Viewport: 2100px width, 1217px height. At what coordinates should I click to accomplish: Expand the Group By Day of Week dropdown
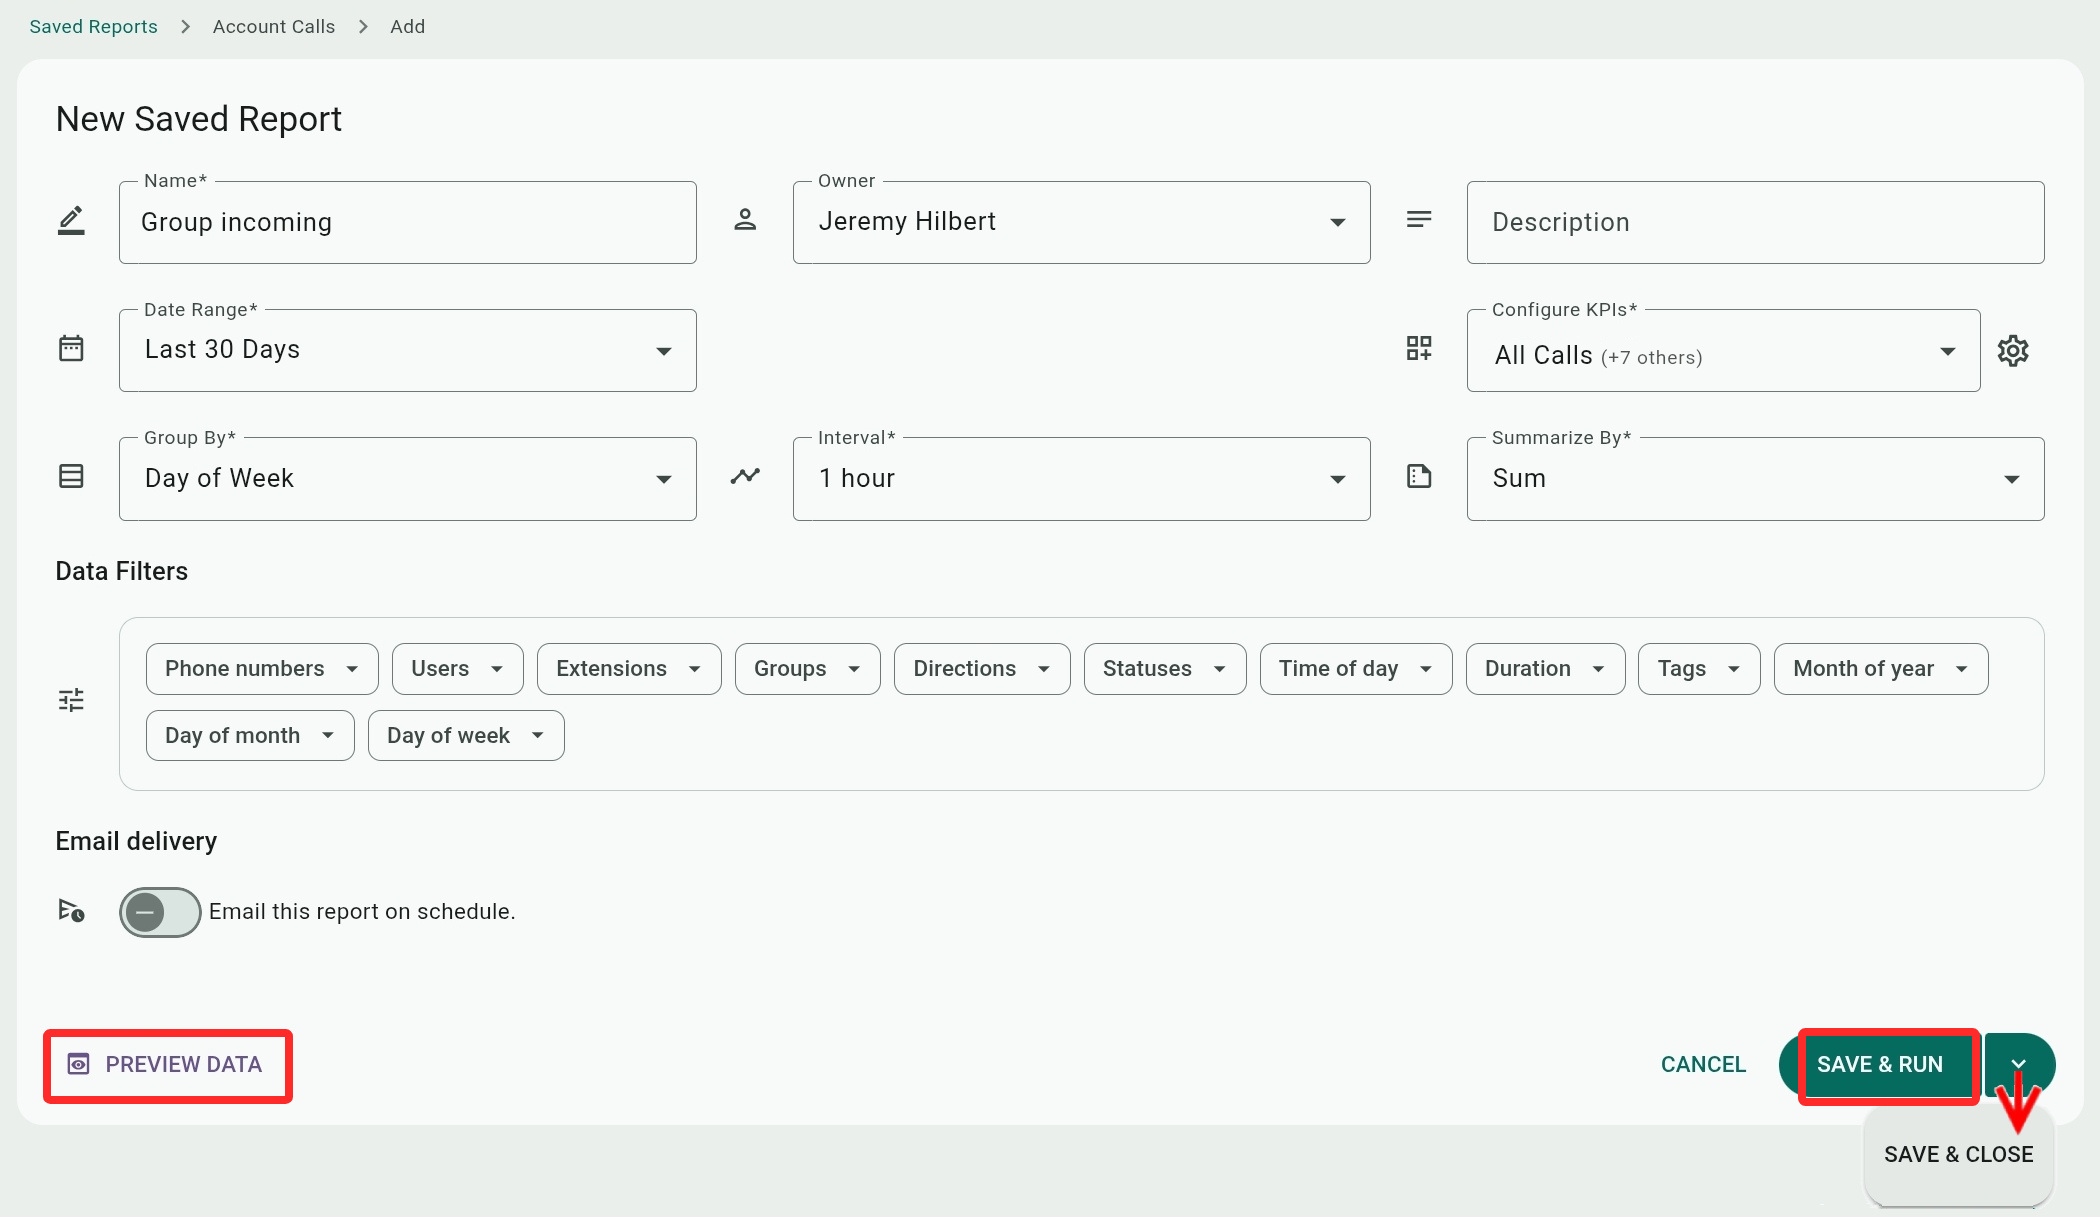407,478
